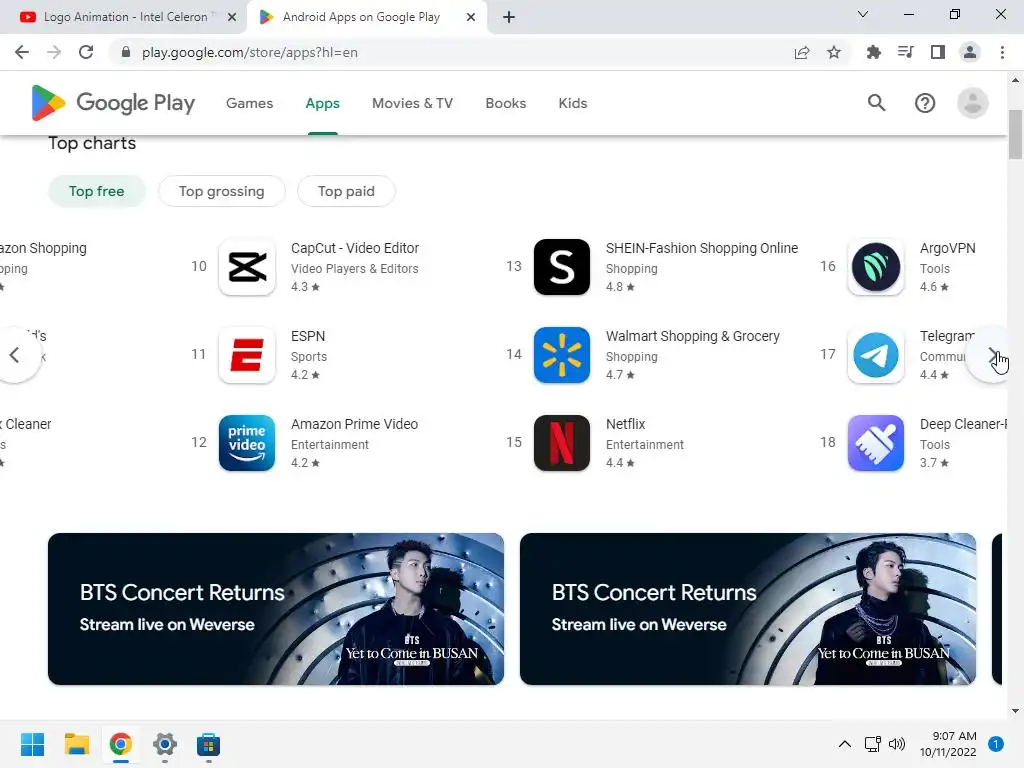Go back to previous page
1024x768 pixels.
(22, 52)
